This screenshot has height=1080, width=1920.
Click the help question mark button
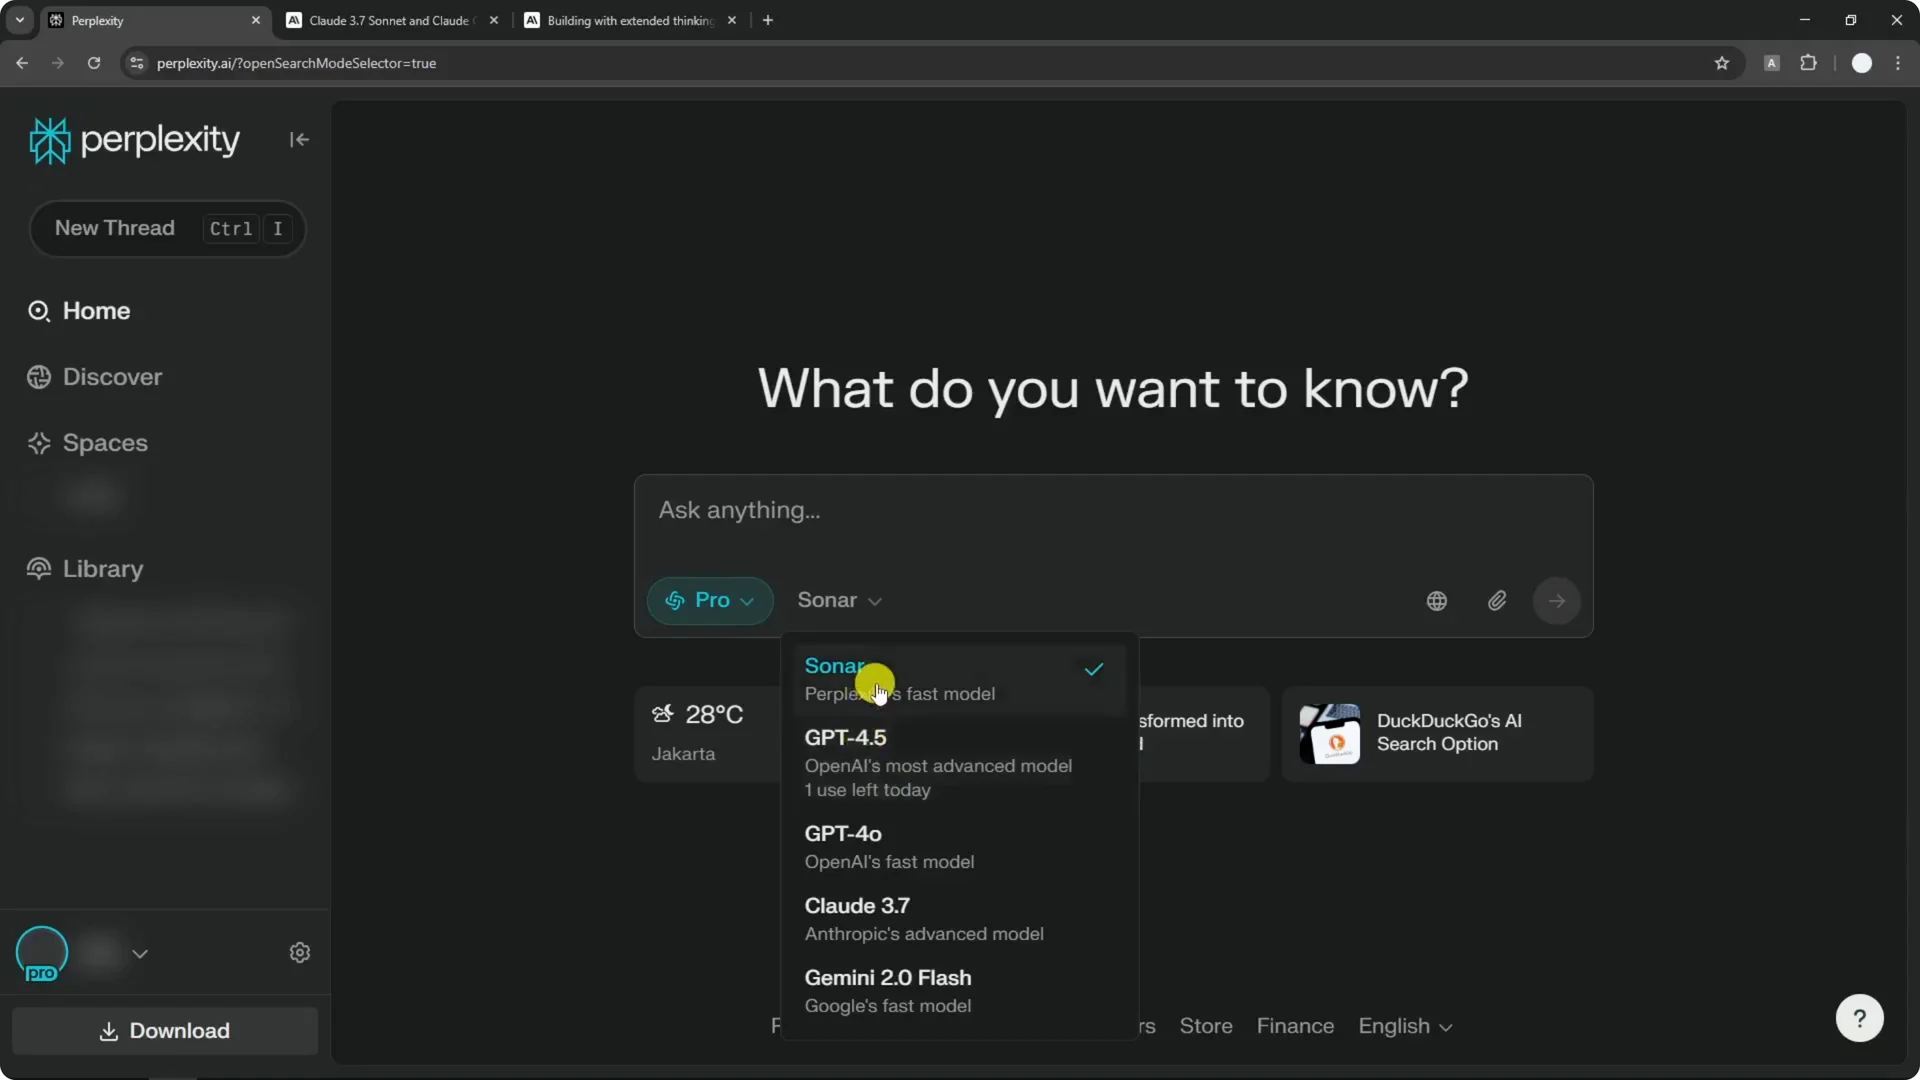point(1859,1018)
